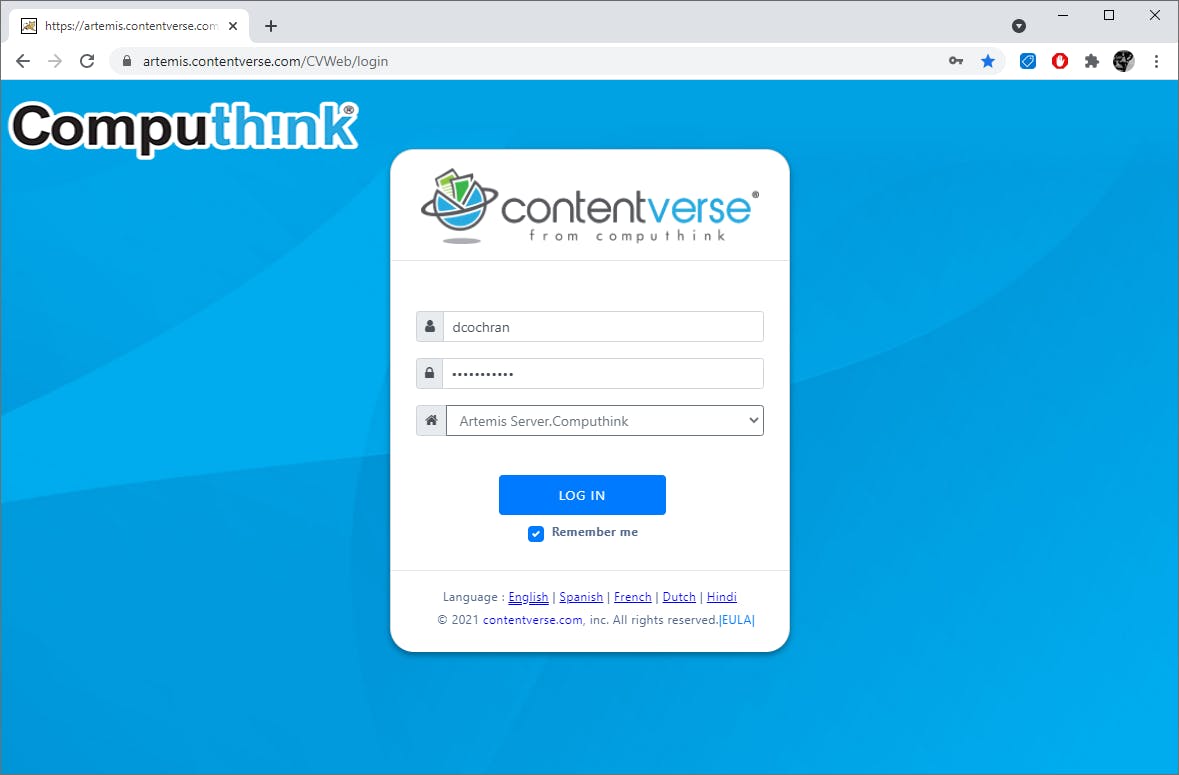Open the red stop-hand extension icon
This screenshot has width=1179, height=775.
click(x=1060, y=61)
